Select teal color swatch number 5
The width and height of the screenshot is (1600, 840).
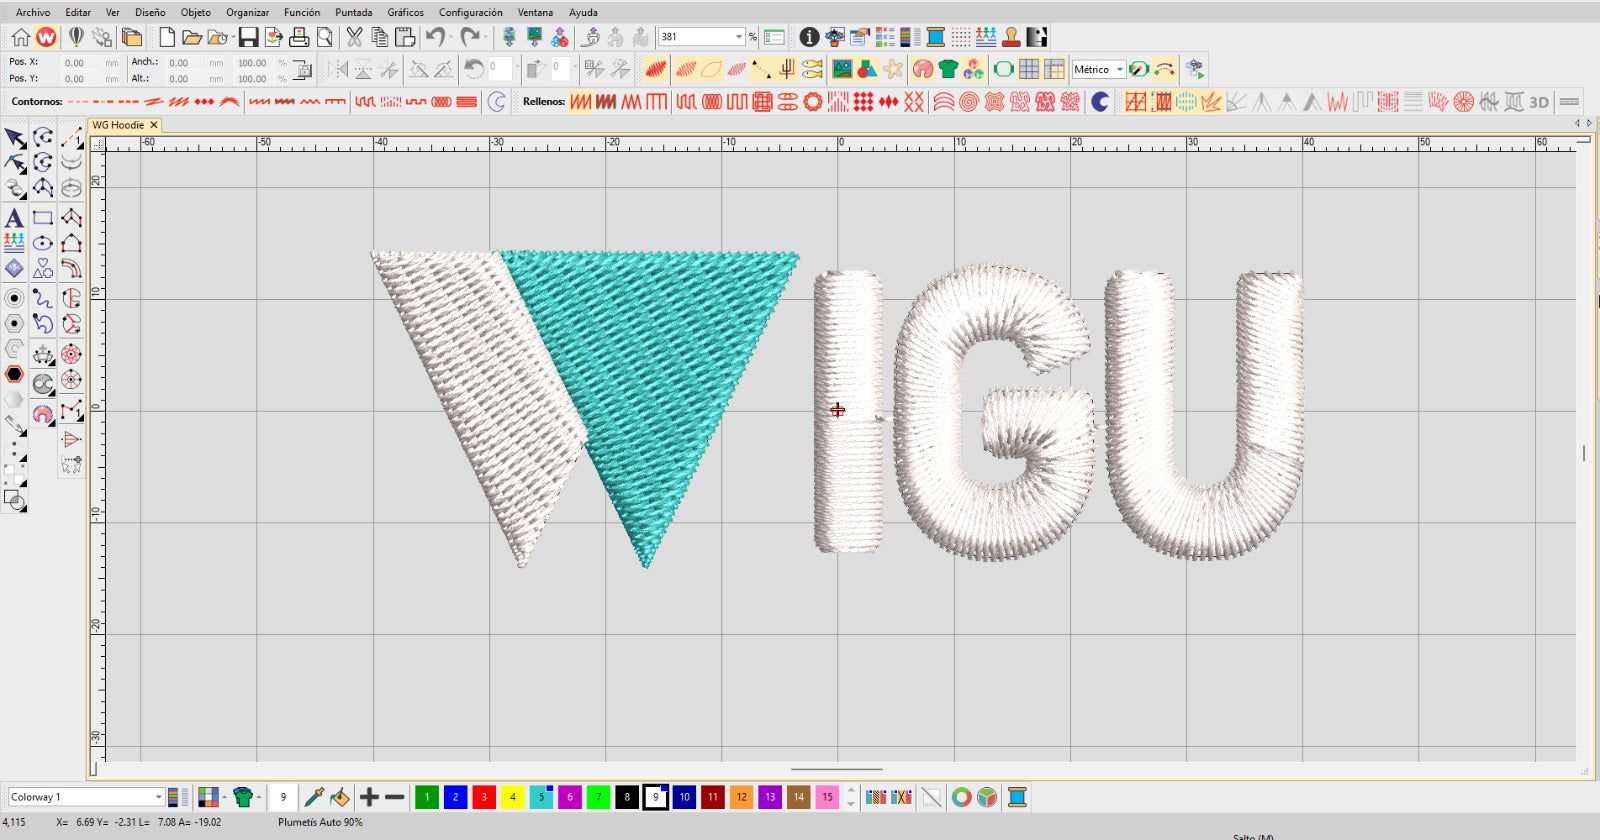click(x=541, y=797)
